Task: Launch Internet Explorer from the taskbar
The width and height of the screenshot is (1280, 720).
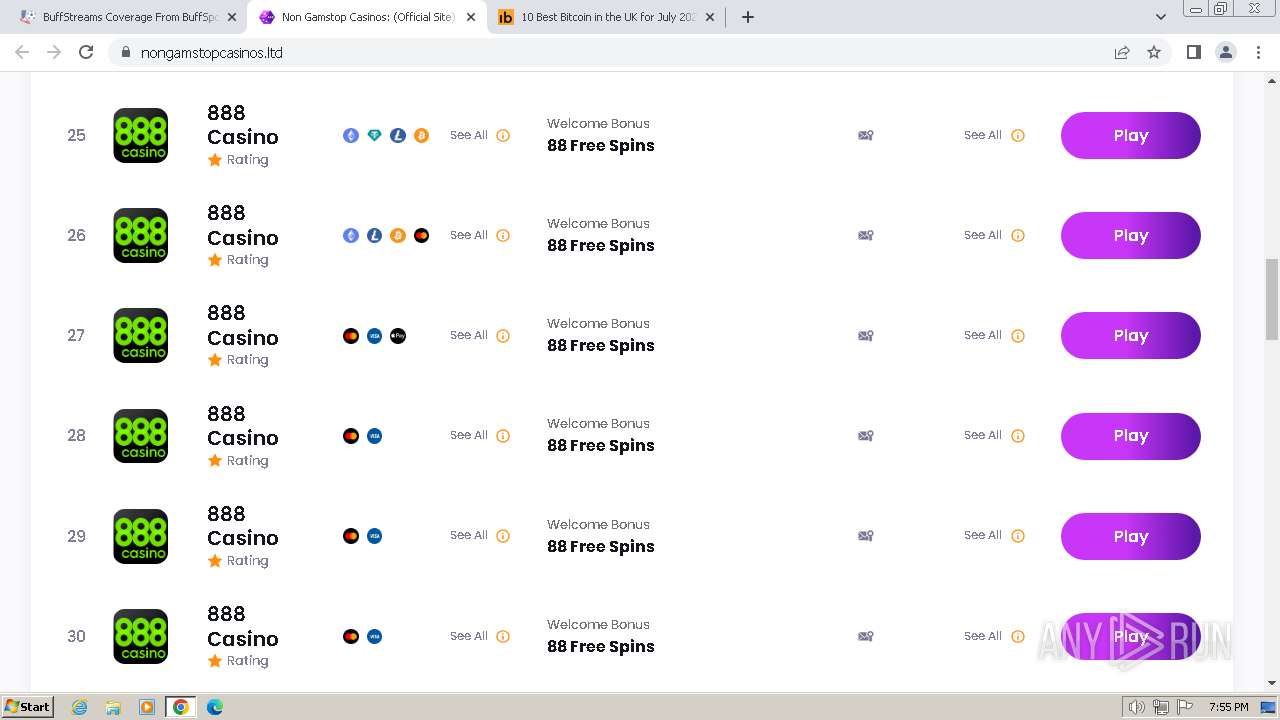Action: point(80,707)
